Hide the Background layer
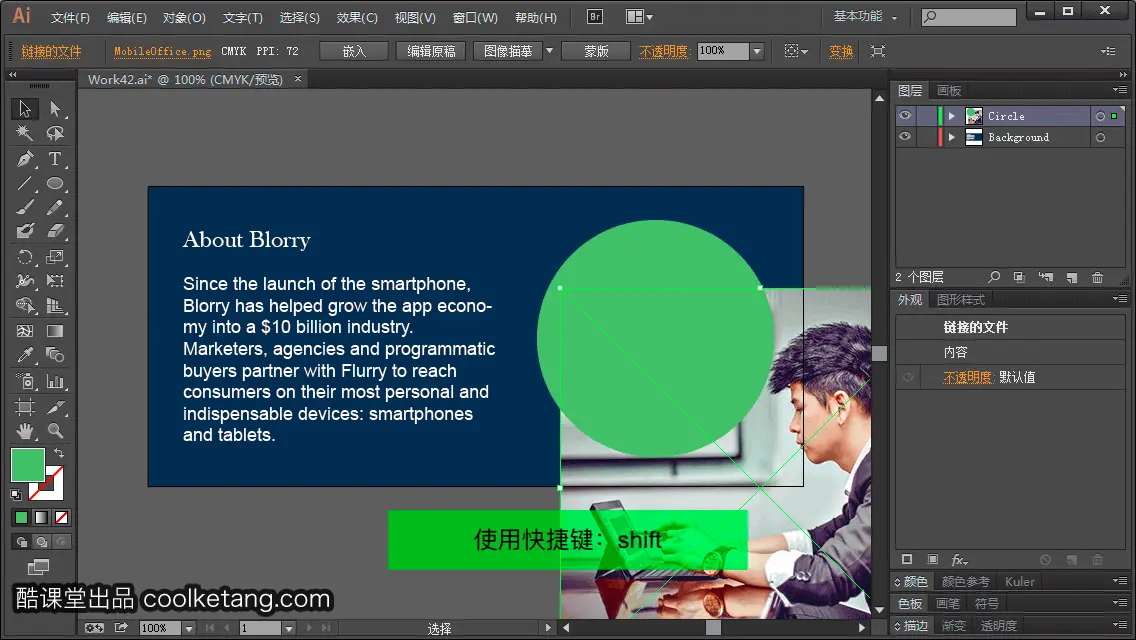 pyautogui.click(x=905, y=137)
